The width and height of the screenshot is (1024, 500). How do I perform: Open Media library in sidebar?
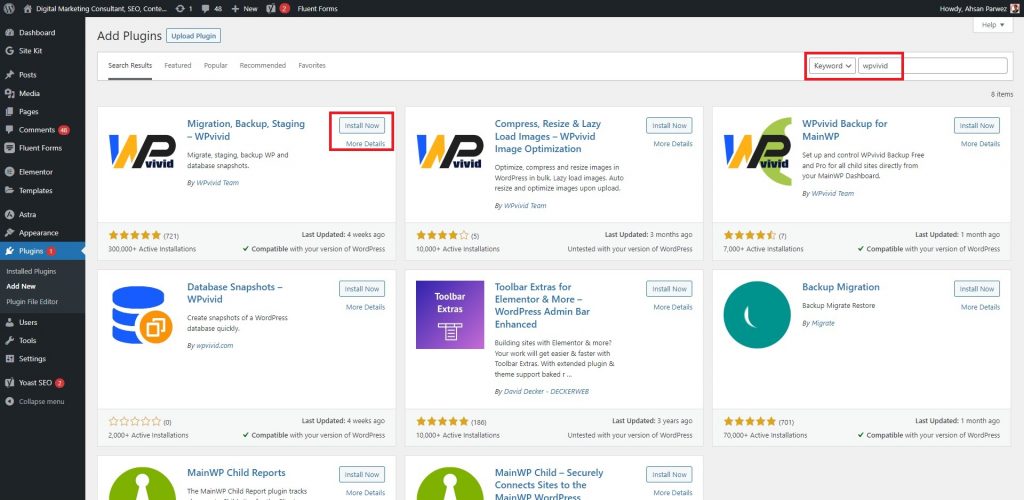point(29,93)
